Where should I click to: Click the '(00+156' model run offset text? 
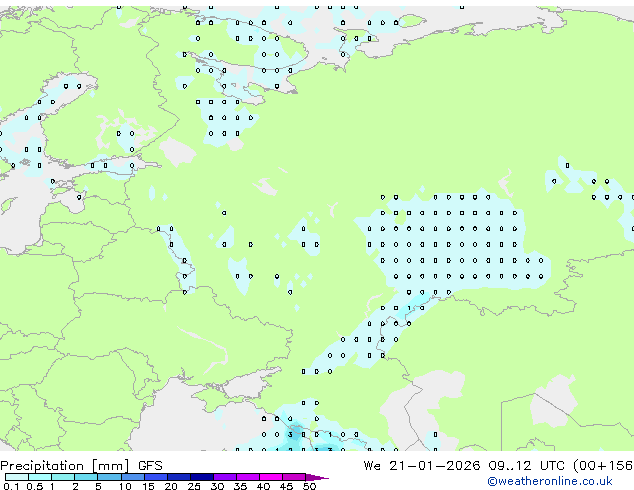603,466
